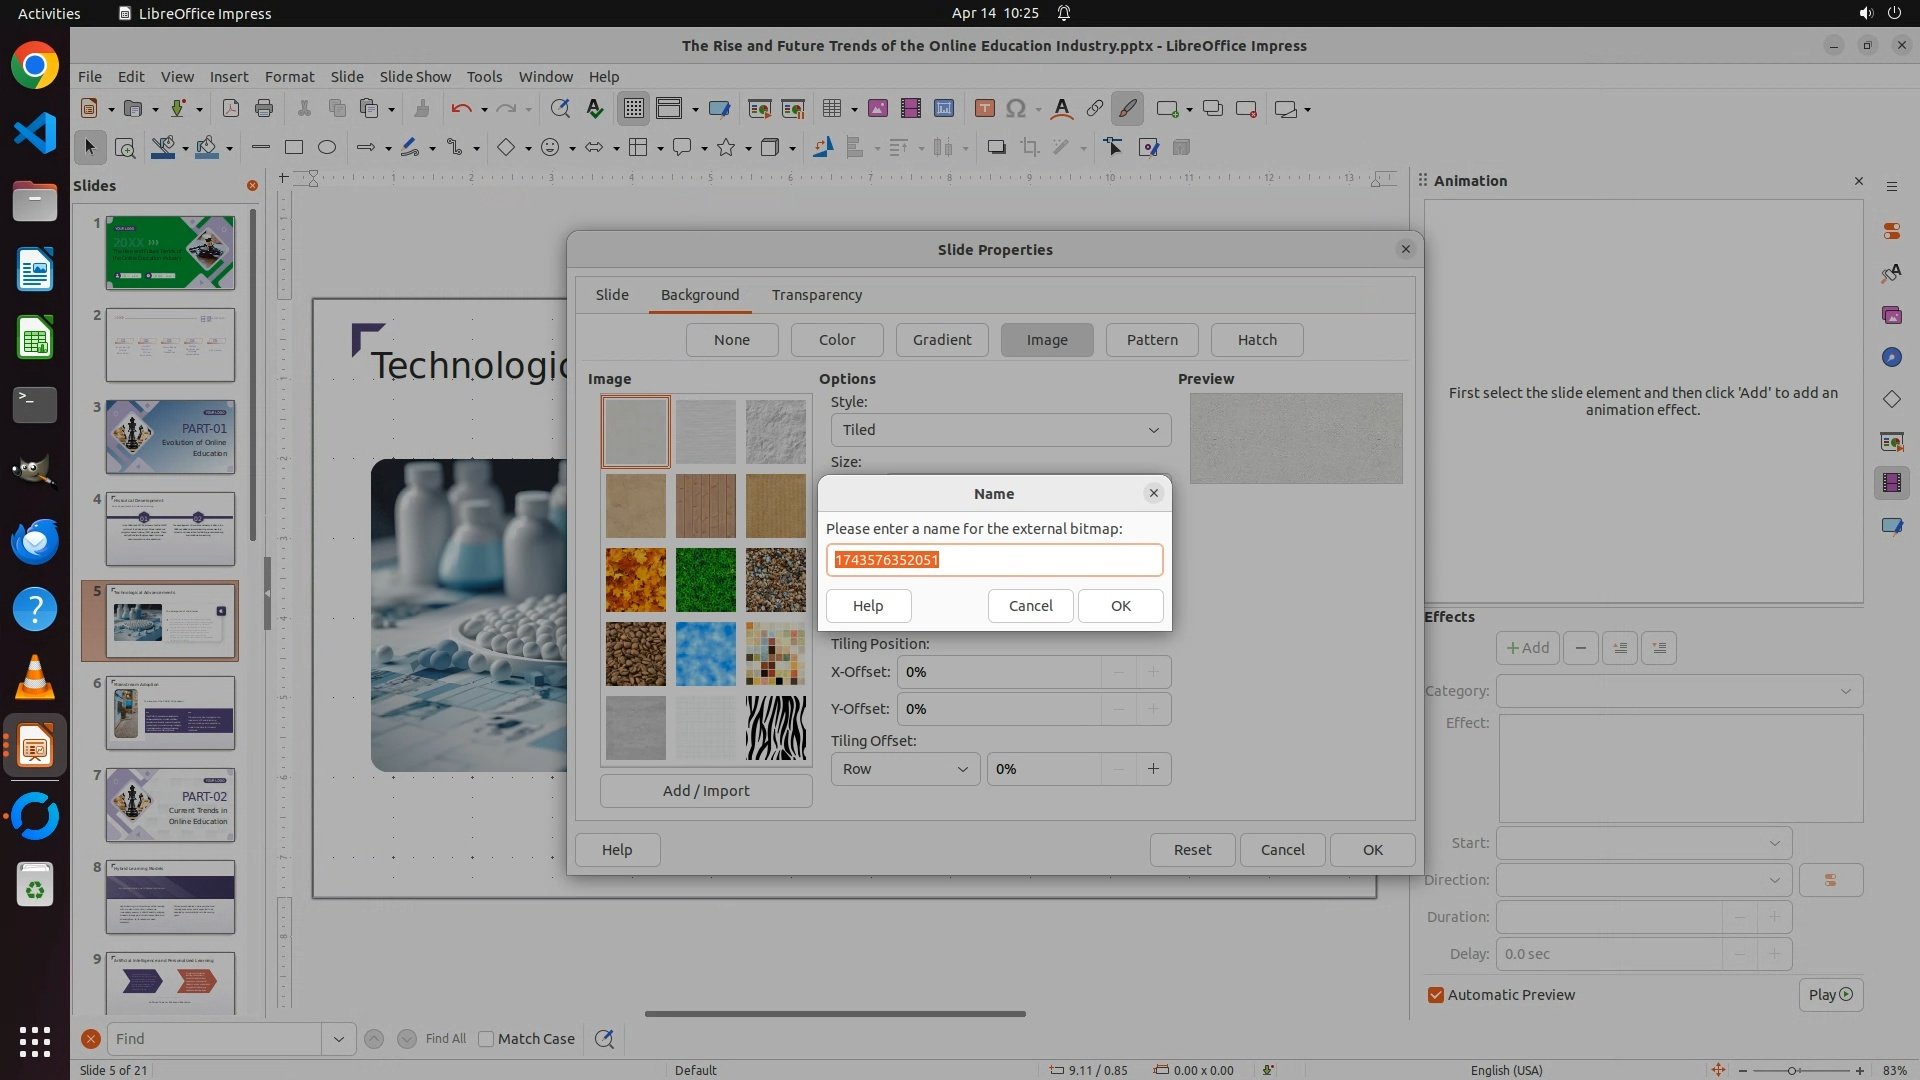The height and width of the screenshot is (1080, 1920).
Task: Expand the Tiling Offset Row dropdown
Action: [904, 769]
